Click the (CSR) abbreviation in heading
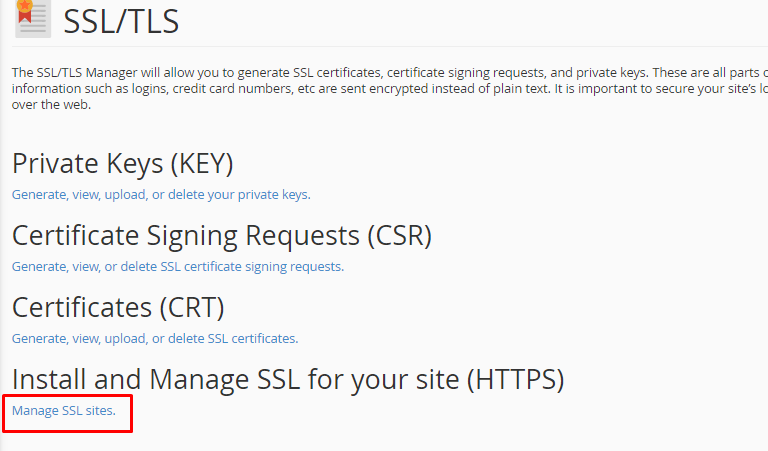The height and width of the screenshot is (451, 768). coord(400,236)
